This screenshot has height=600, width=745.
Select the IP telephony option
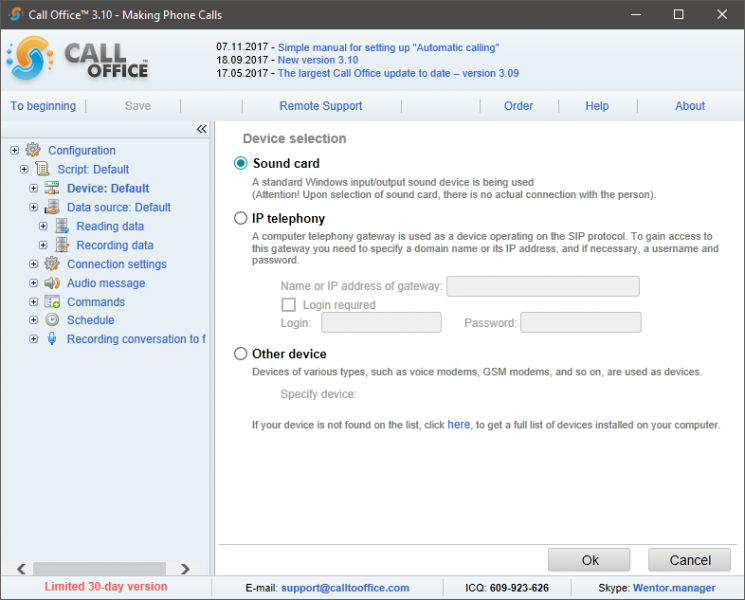pyautogui.click(x=240, y=218)
